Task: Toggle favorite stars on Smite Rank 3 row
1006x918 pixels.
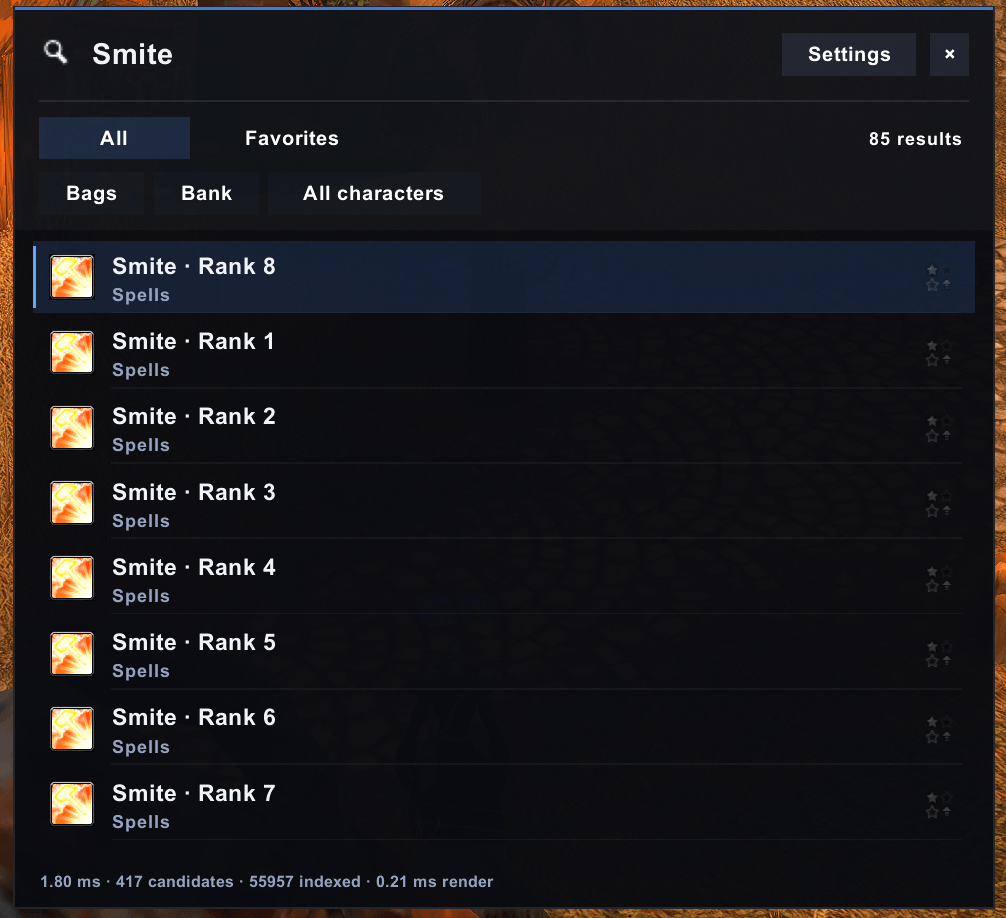Action: click(939, 503)
